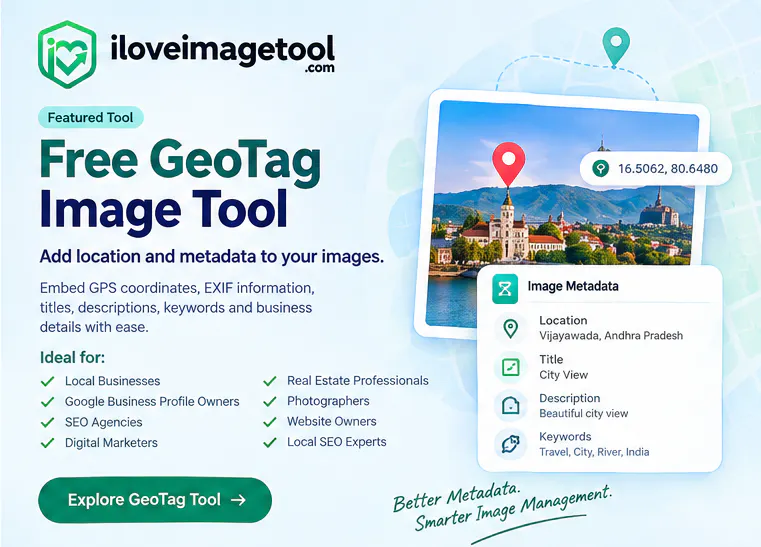The height and width of the screenshot is (547, 761).
Task: Click the Website Owners list item text
Action: 331,421
